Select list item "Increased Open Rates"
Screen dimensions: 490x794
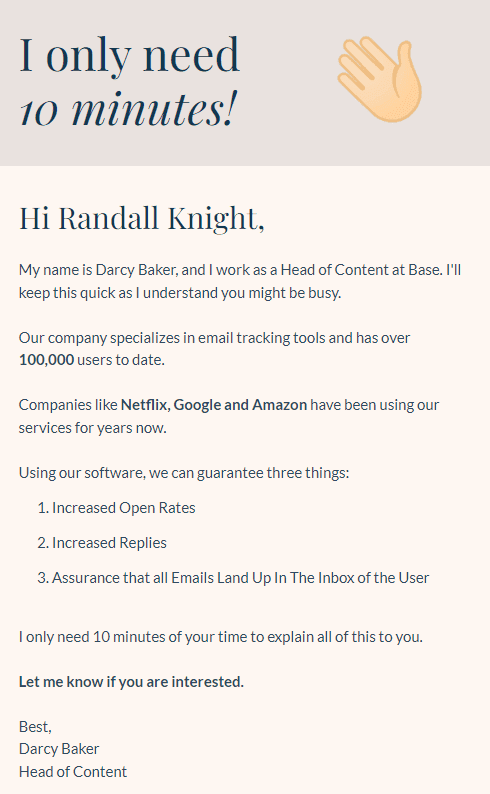pos(124,508)
